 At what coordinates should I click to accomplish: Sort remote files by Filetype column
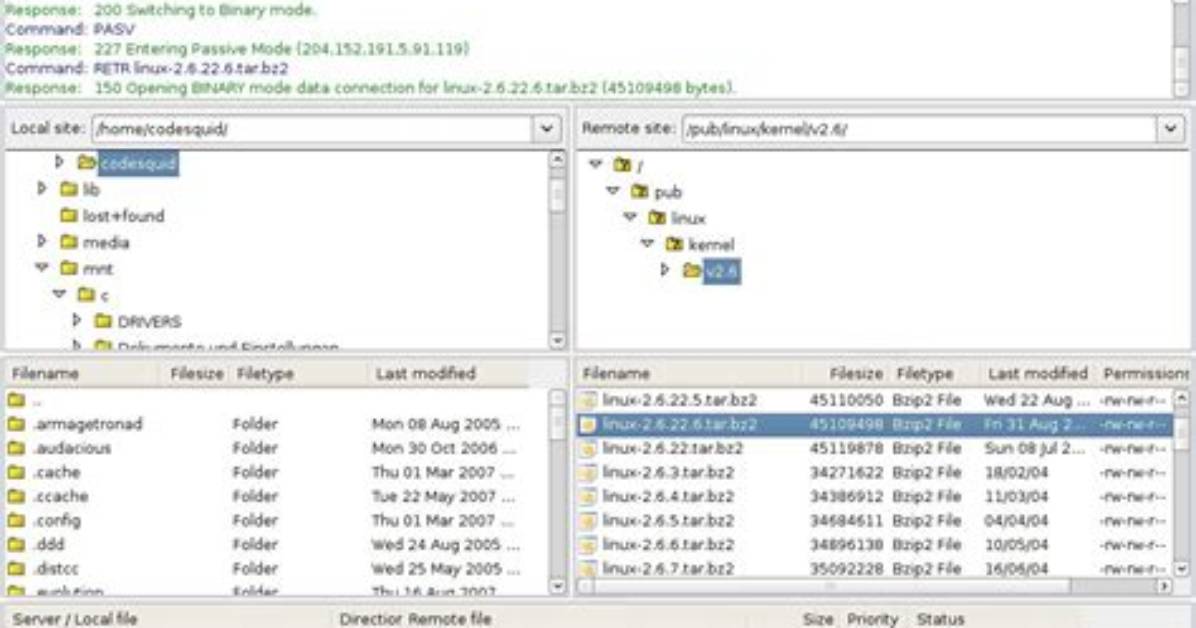point(934,374)
